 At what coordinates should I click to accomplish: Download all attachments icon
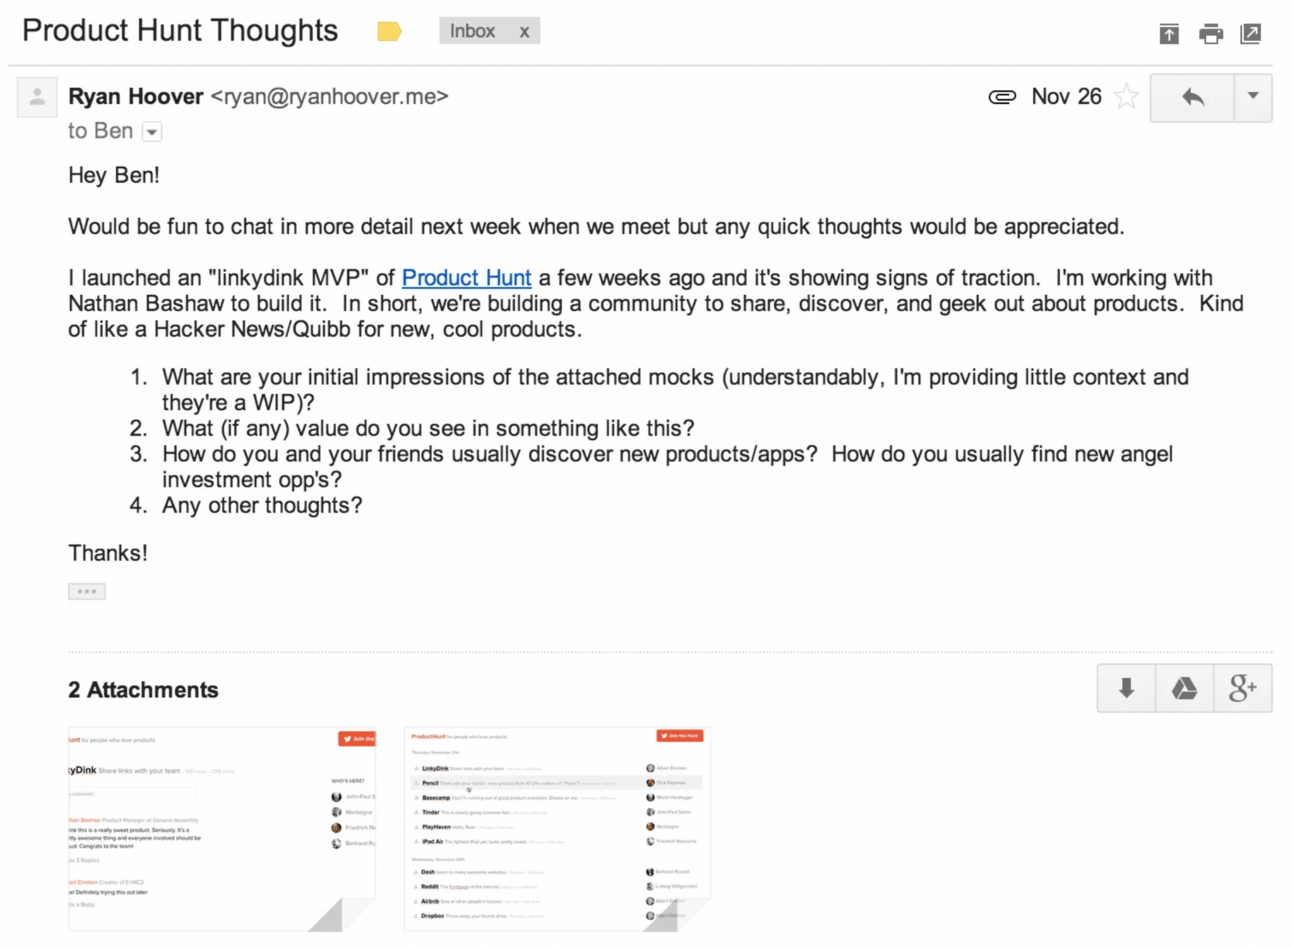[1126, 688]
